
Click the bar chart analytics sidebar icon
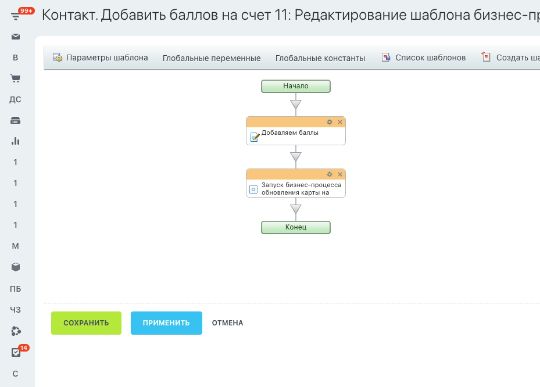click(15, 141)
